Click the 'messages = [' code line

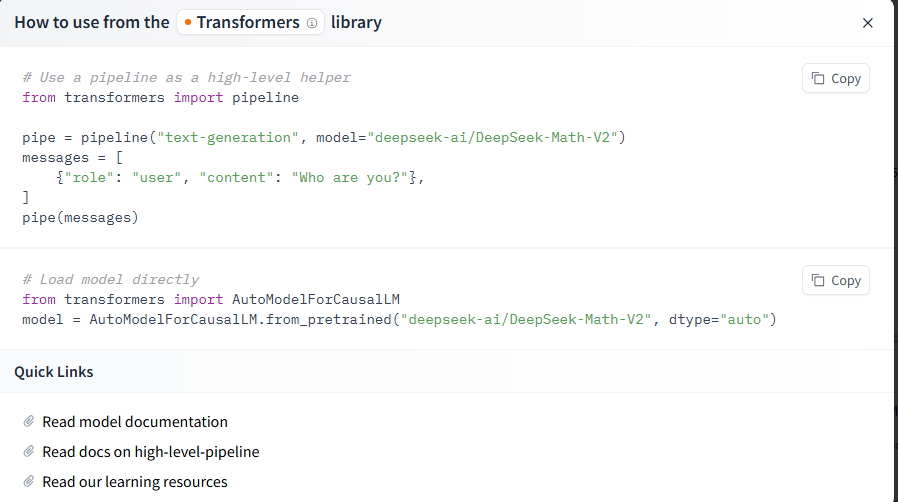(x=73, y=157)
